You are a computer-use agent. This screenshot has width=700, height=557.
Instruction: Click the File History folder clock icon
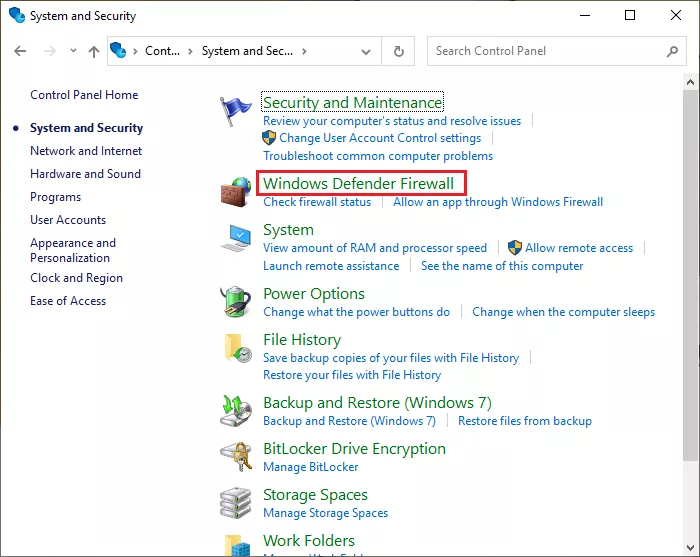pos(238,348)
